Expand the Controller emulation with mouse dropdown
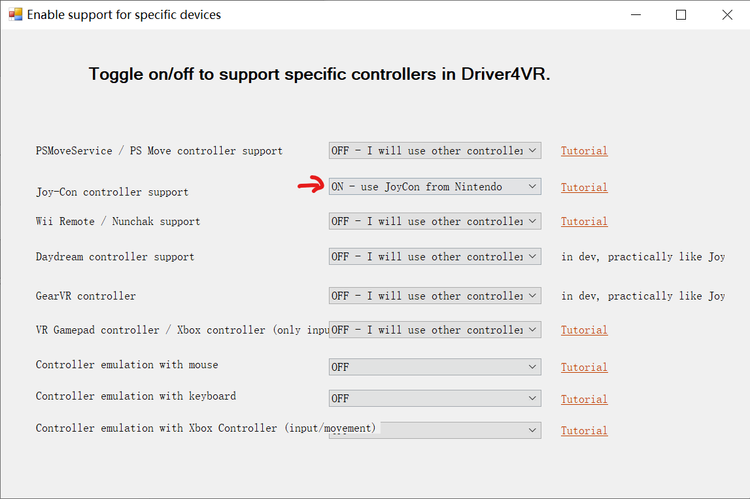 (x=435, y=367)
